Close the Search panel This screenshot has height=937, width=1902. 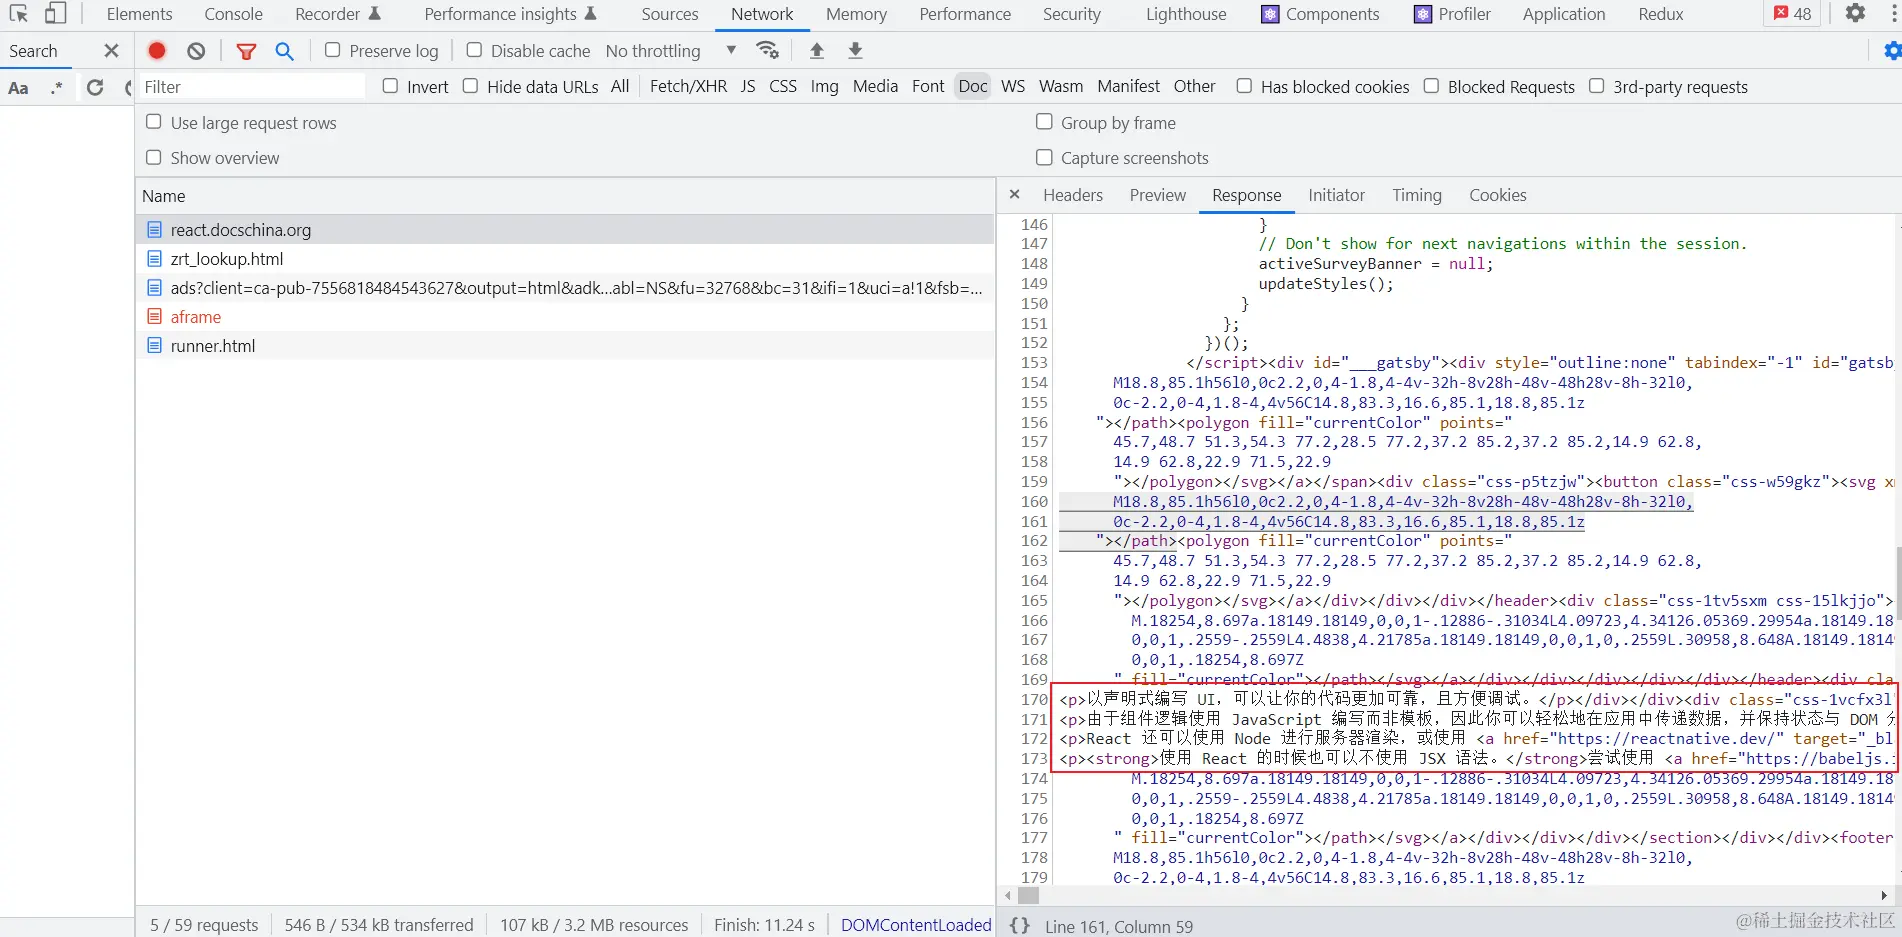111,51
